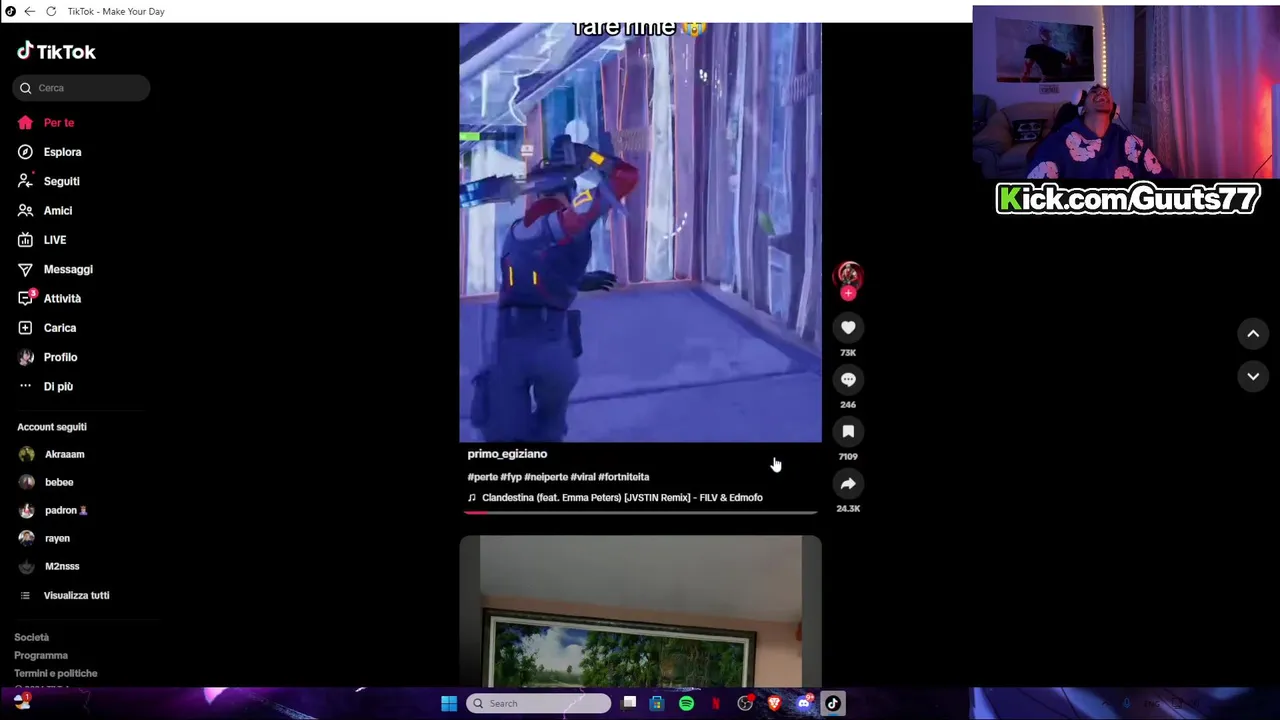This screenshot has height=720, width=1280.
Task: Open primo_egiziano's profile from caption
Action: [507, 454]
